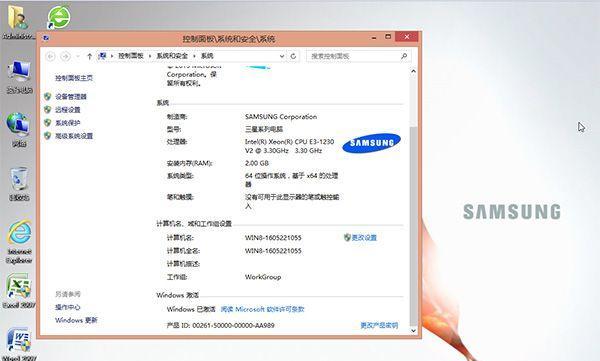Open Windows 更新 link in sidebar
This screenshot has width=600, height=361.
76,320
